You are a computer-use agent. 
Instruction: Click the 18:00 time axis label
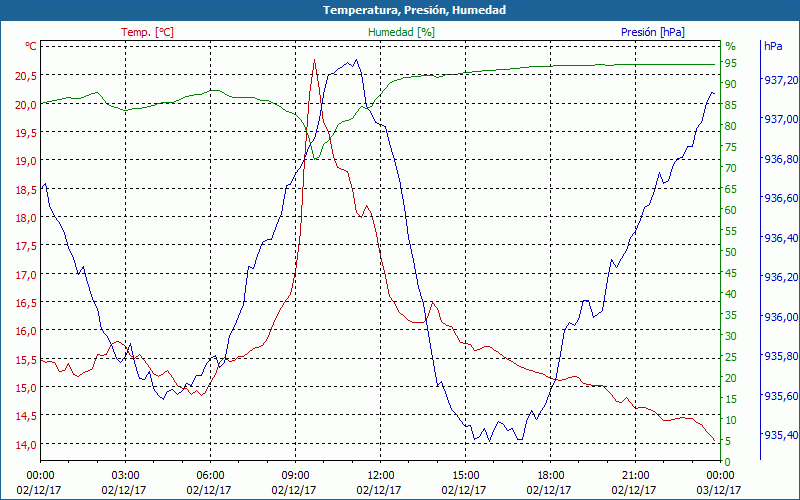pos(551,476)
